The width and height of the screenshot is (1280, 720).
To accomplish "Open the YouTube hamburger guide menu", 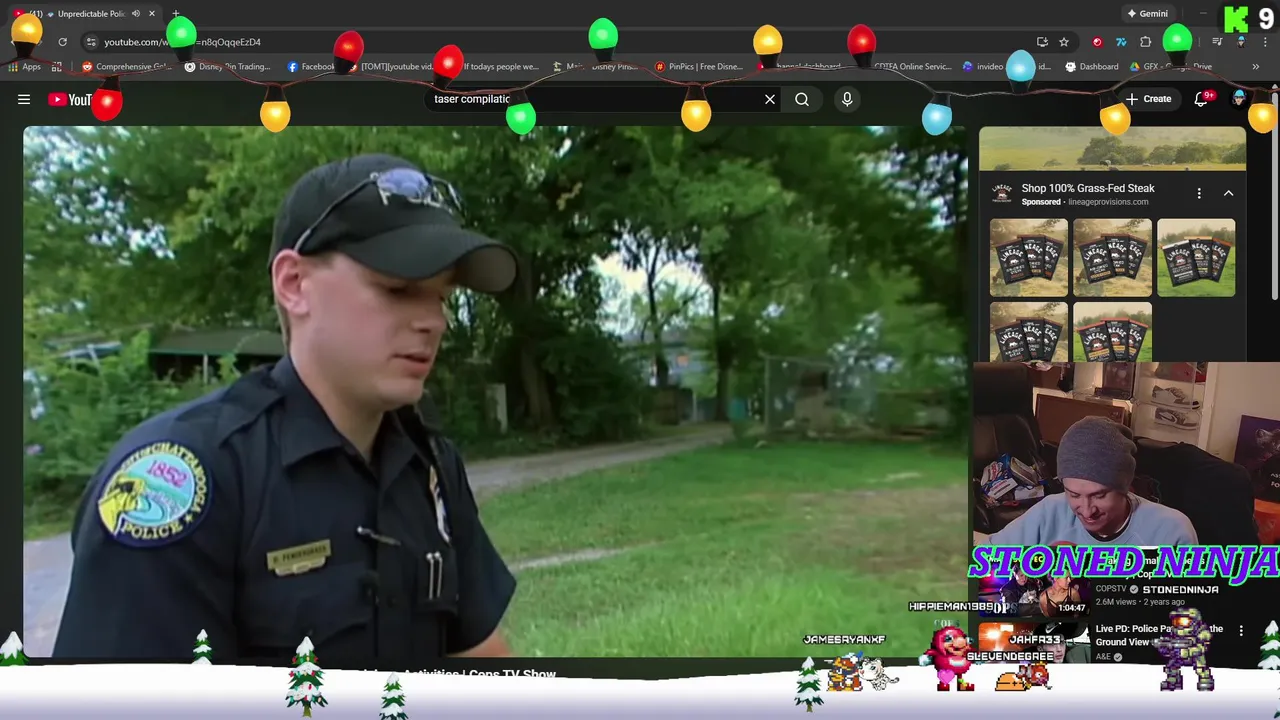I will [24, 99].
